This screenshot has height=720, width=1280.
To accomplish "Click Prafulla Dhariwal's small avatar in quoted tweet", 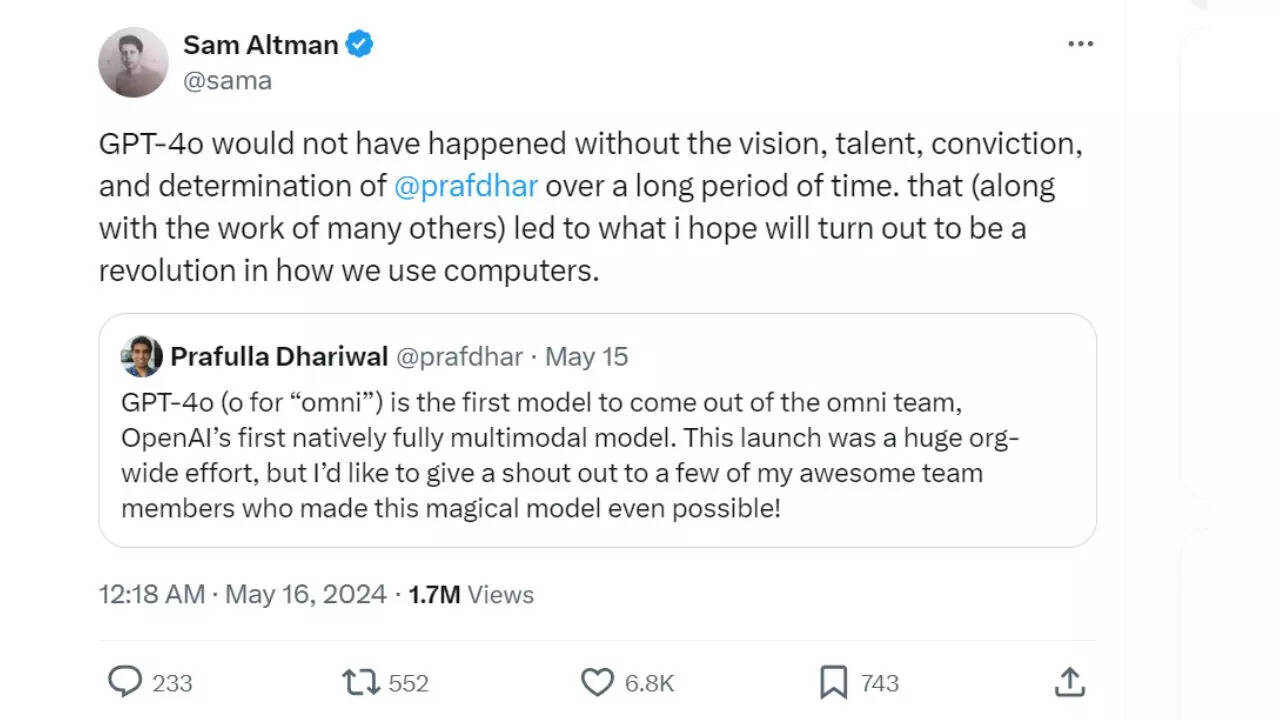I will (x=141, y=356).
